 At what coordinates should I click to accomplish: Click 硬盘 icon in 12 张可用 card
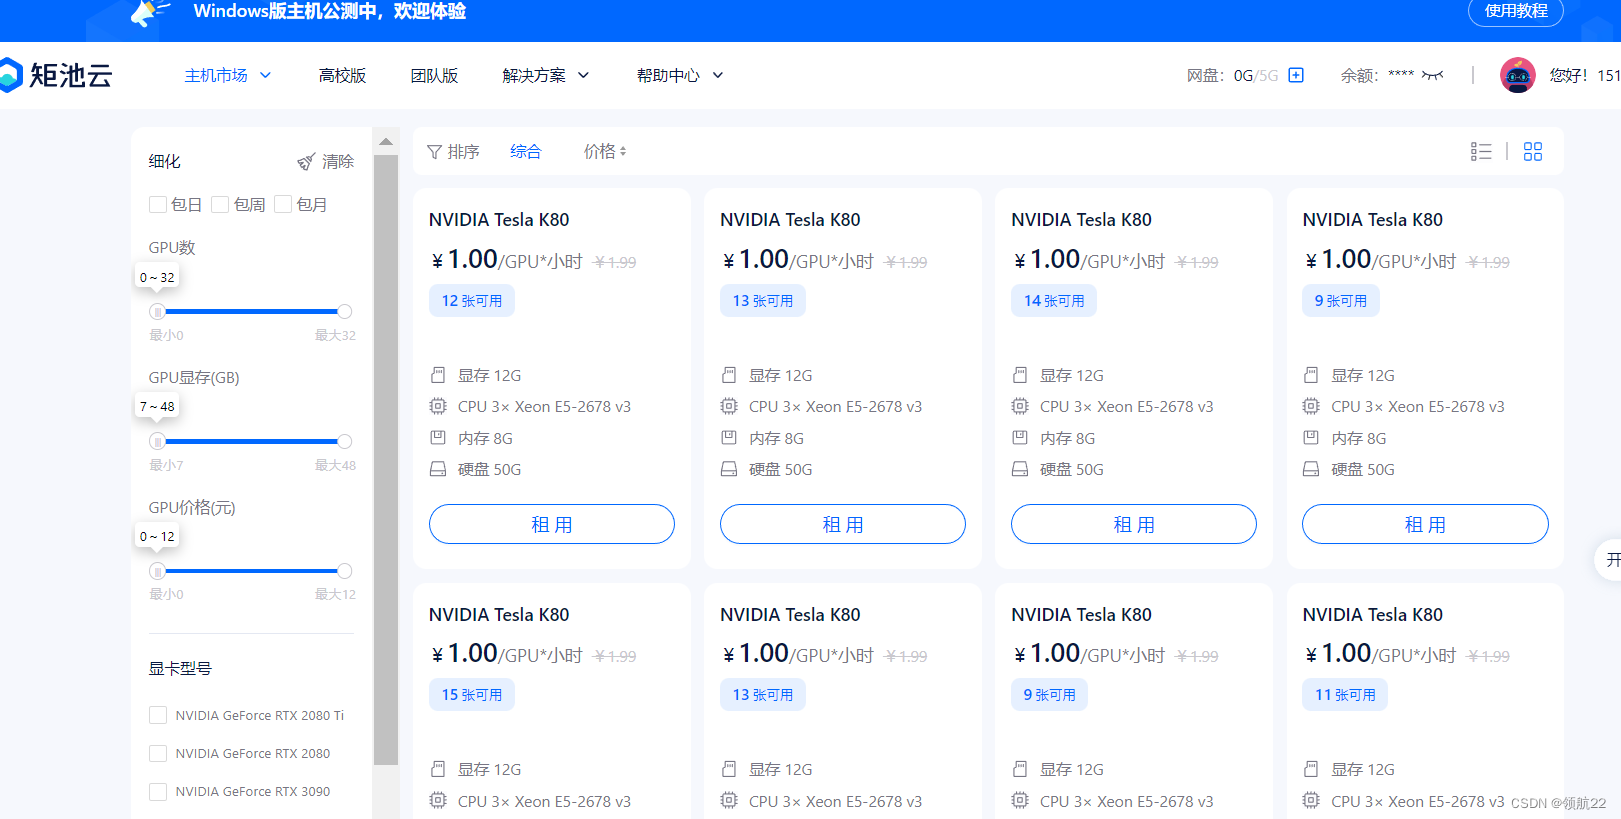point(438,469)
